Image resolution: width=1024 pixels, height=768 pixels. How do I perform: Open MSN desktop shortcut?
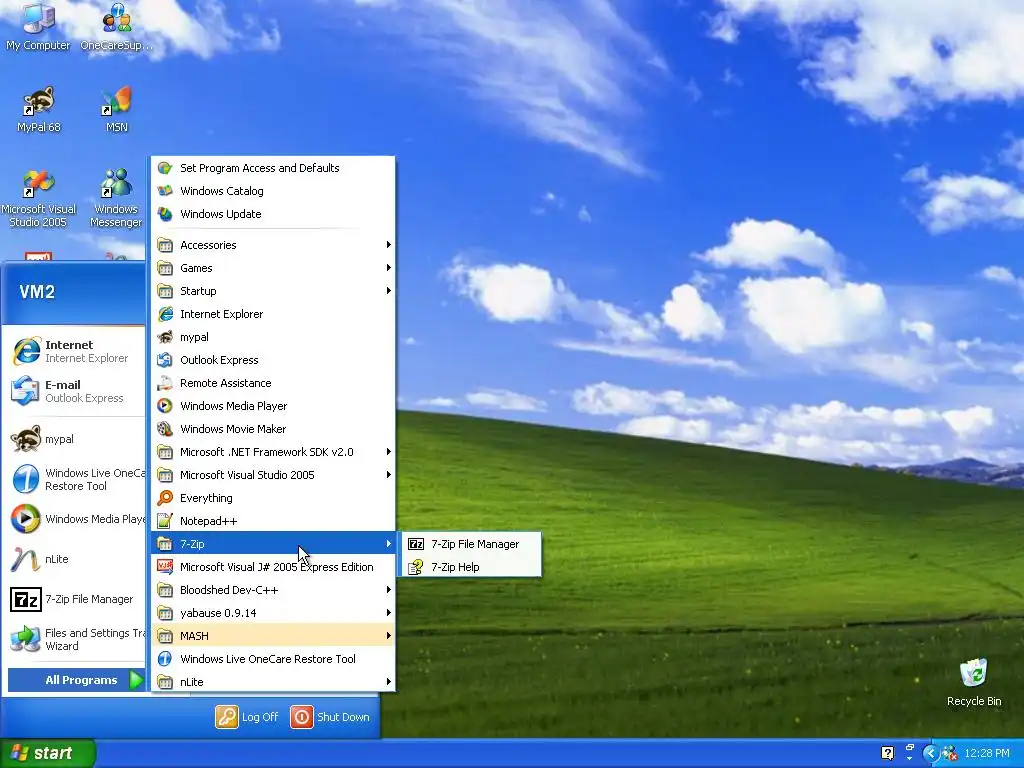(117, 109)
